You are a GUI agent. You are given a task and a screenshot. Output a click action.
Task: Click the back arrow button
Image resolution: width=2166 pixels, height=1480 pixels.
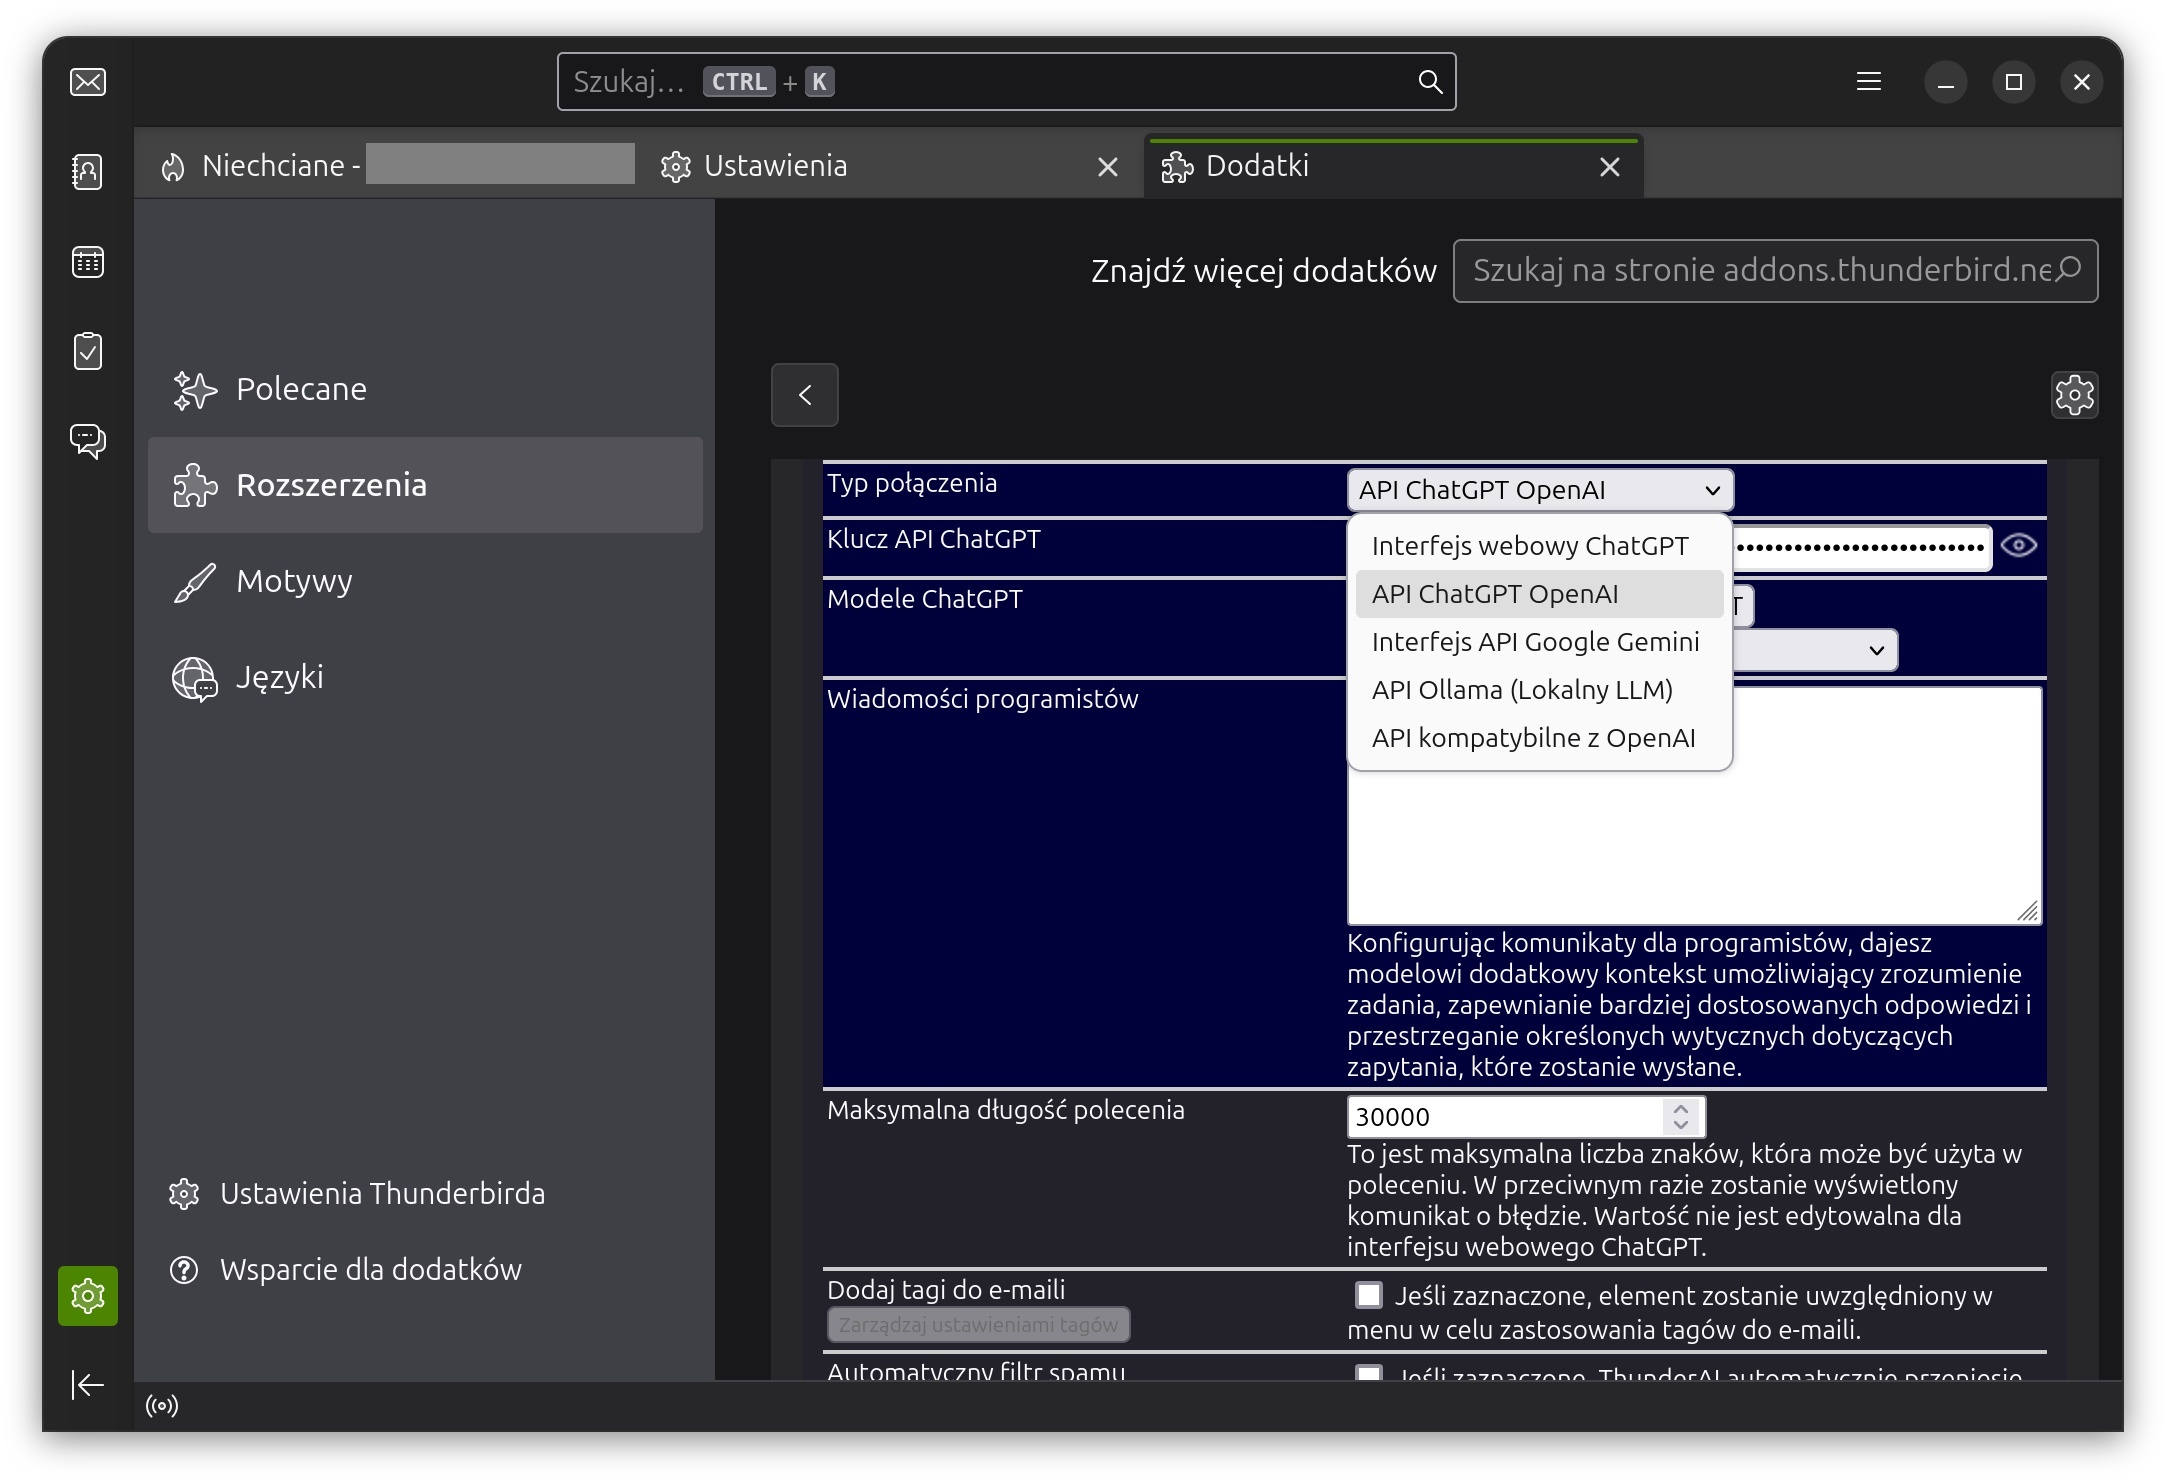click(805, 395)
